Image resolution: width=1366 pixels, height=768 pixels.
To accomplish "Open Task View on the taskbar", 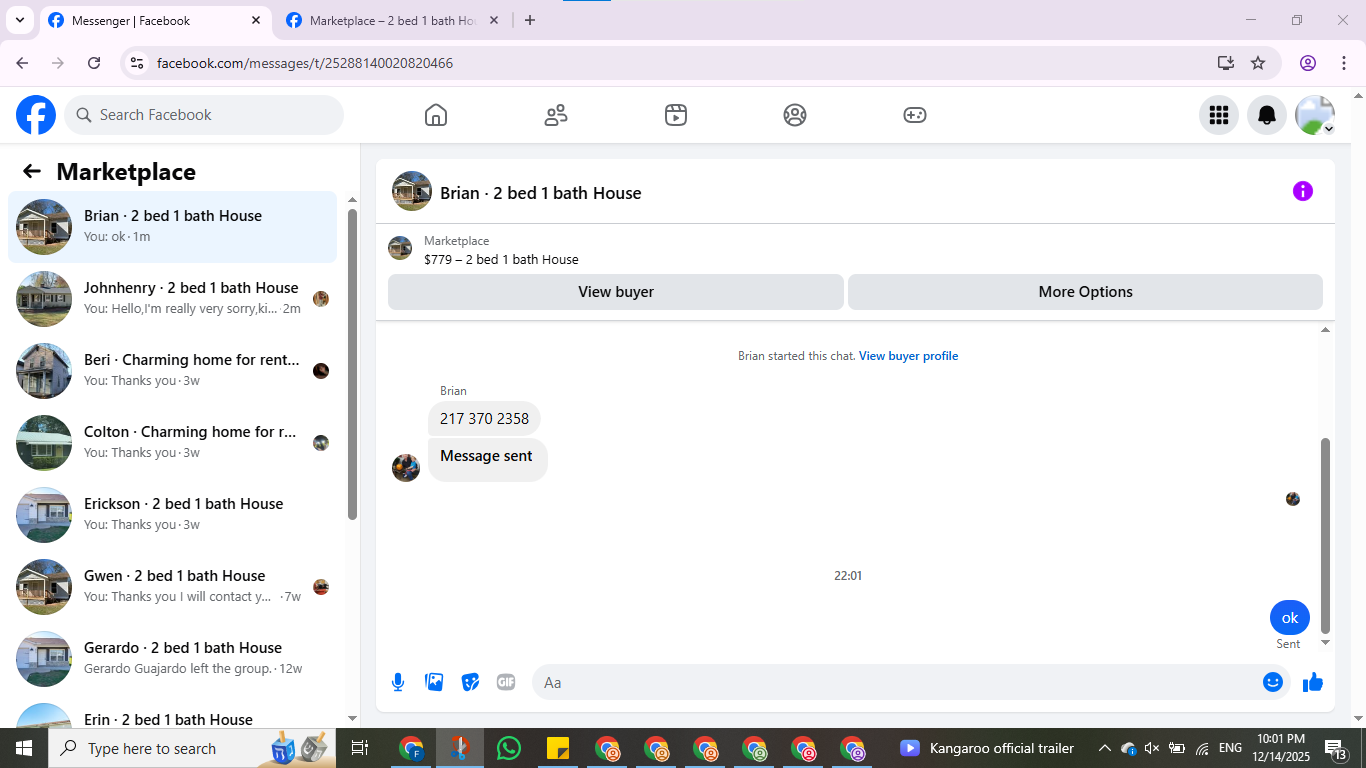I will (360, 748).
